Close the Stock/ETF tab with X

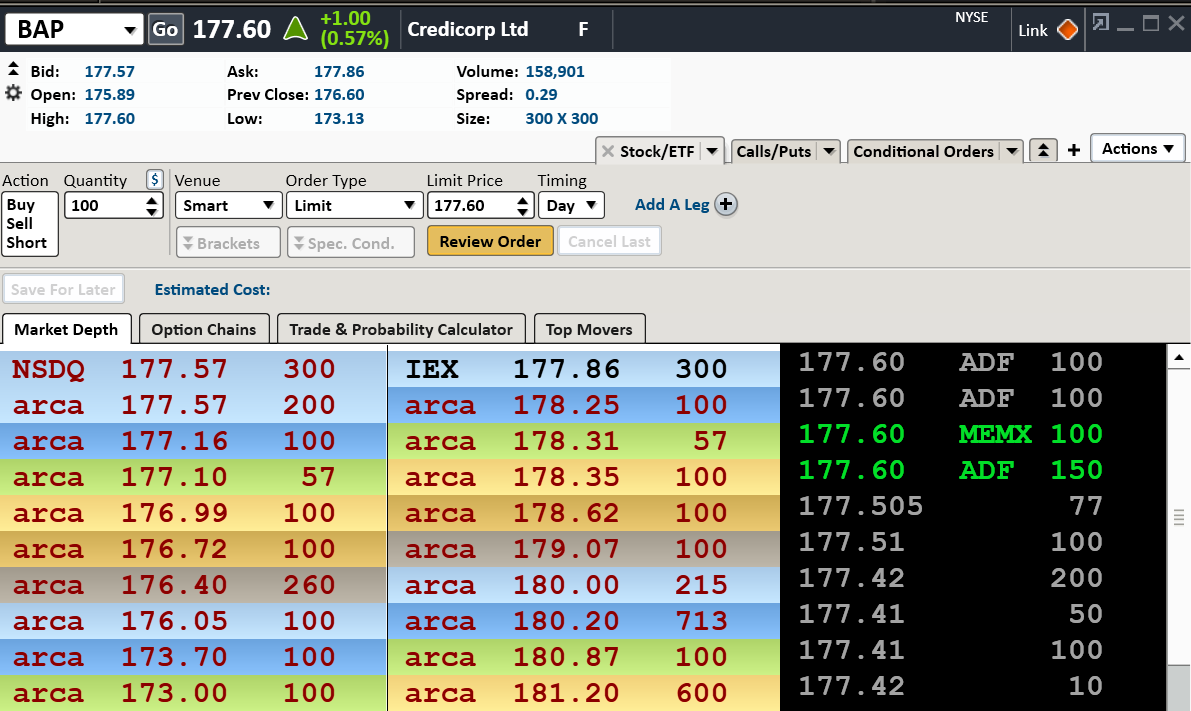pyautogui.click(x=608, y=151)
